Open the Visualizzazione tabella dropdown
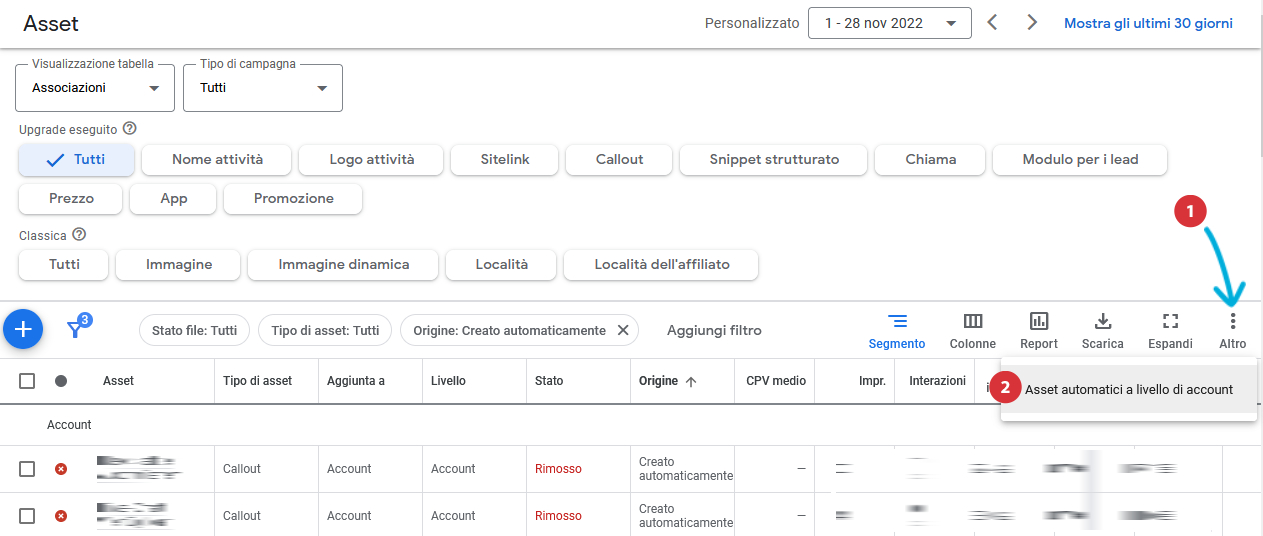1263x536 pixels. click(x=95, y=88)
